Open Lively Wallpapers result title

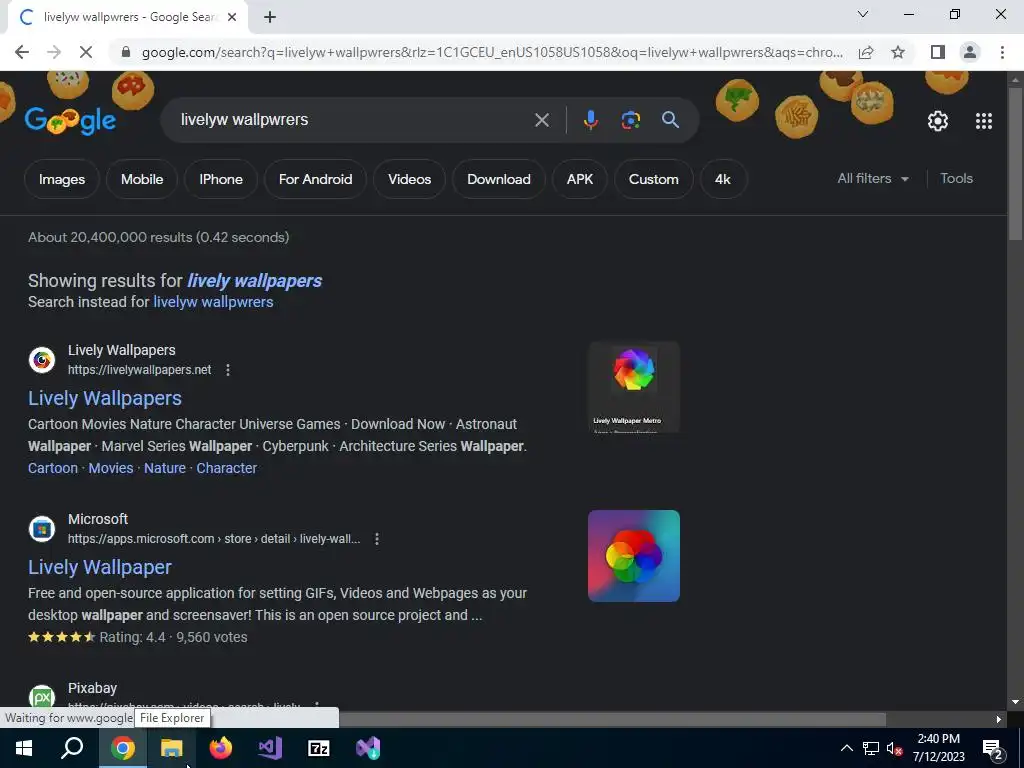(105, 398)
